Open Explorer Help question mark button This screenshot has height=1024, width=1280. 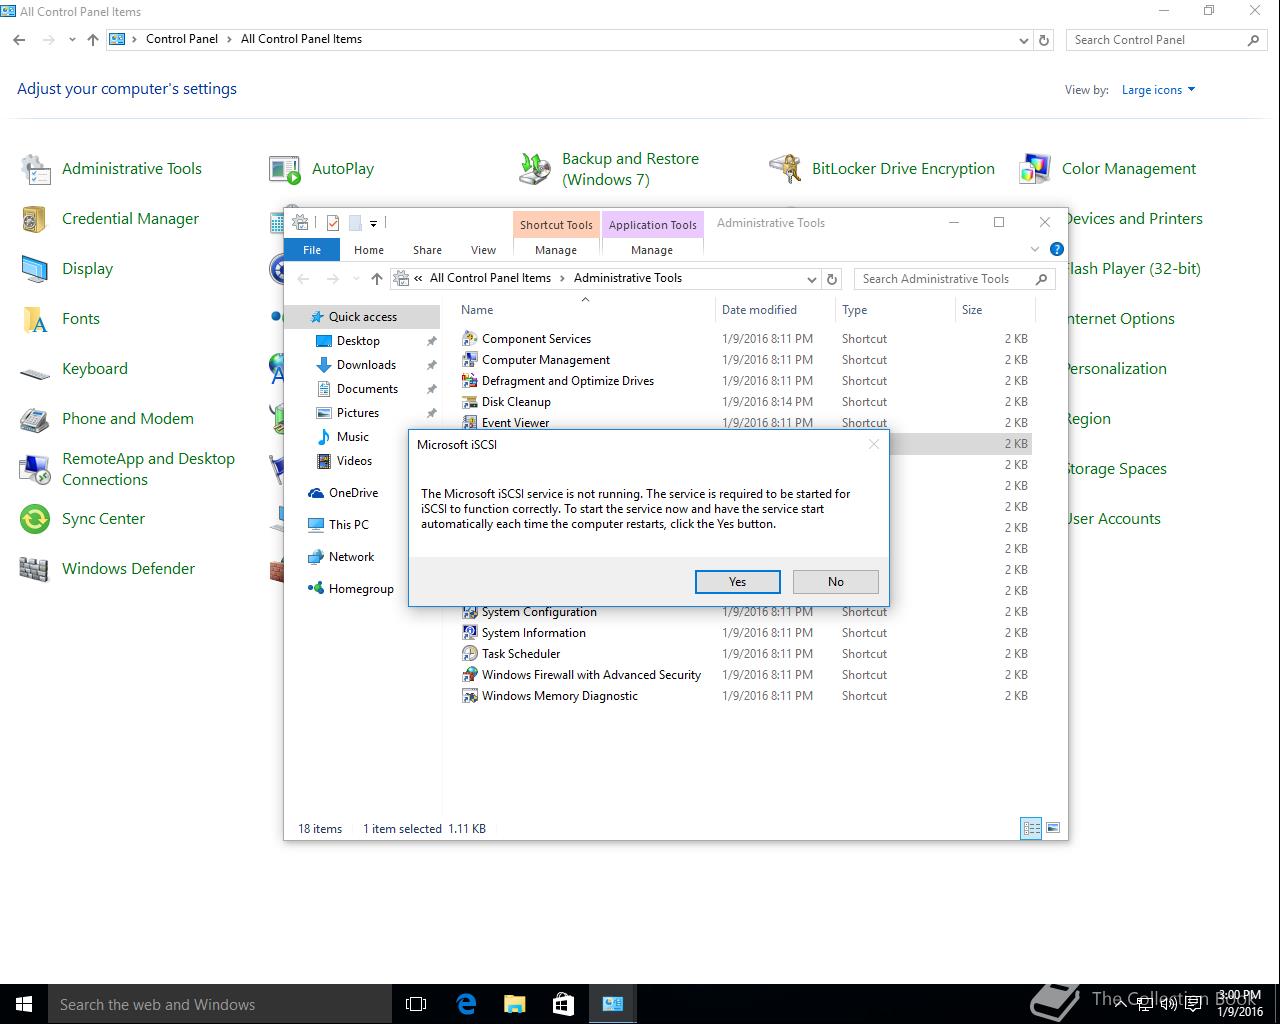pyautogui.click(x=1057, y=249)
